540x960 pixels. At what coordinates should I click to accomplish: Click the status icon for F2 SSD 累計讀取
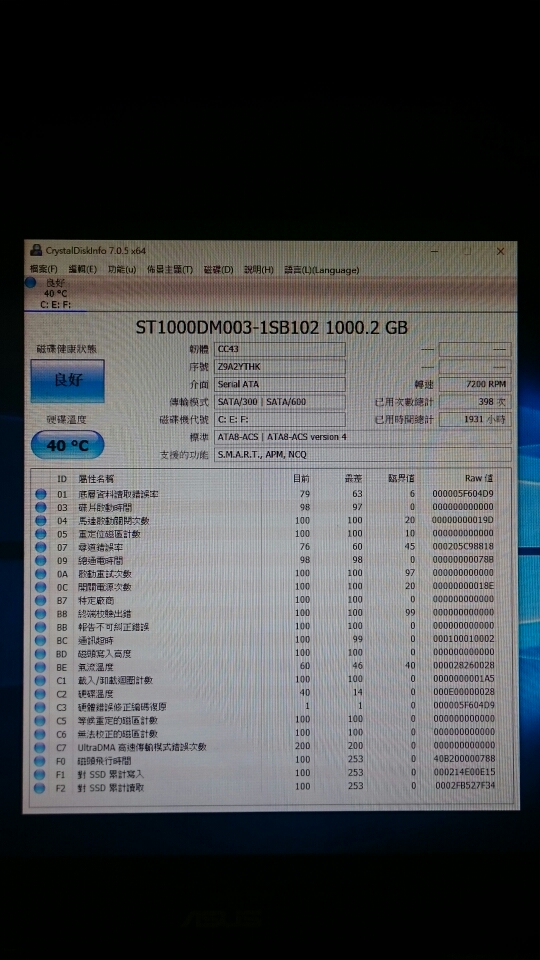[x=41, y=787]
